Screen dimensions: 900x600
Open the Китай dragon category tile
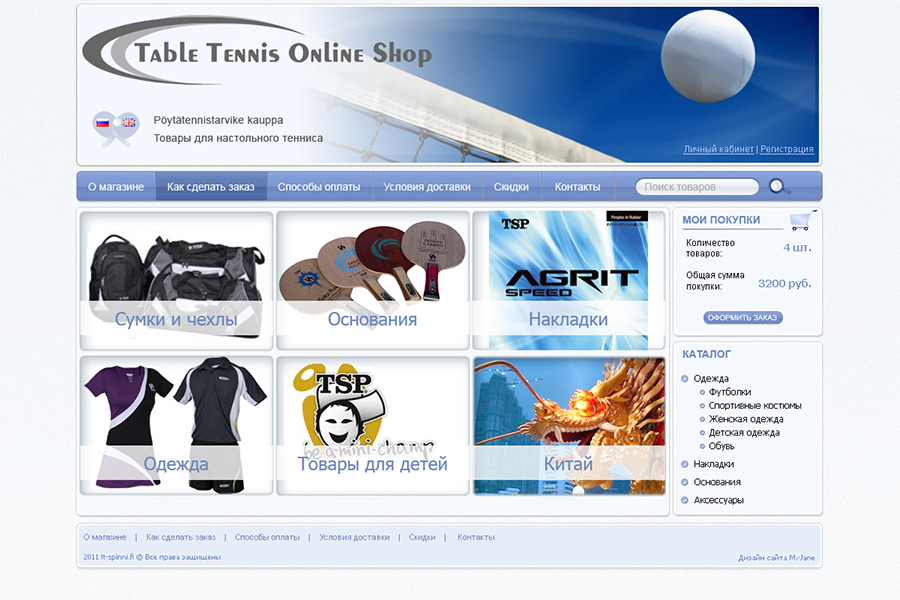point(568,426)
